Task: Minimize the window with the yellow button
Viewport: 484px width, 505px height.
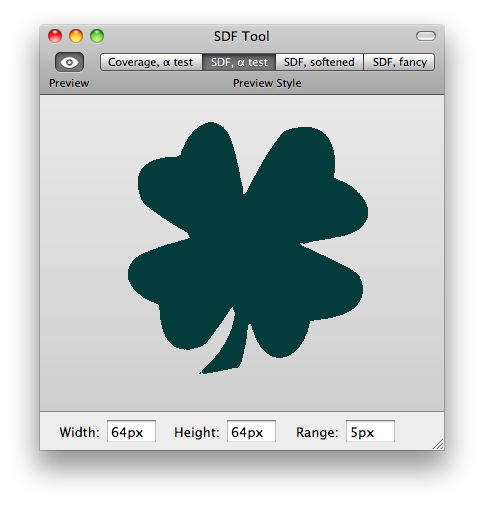Action: [x=76, y=36]
